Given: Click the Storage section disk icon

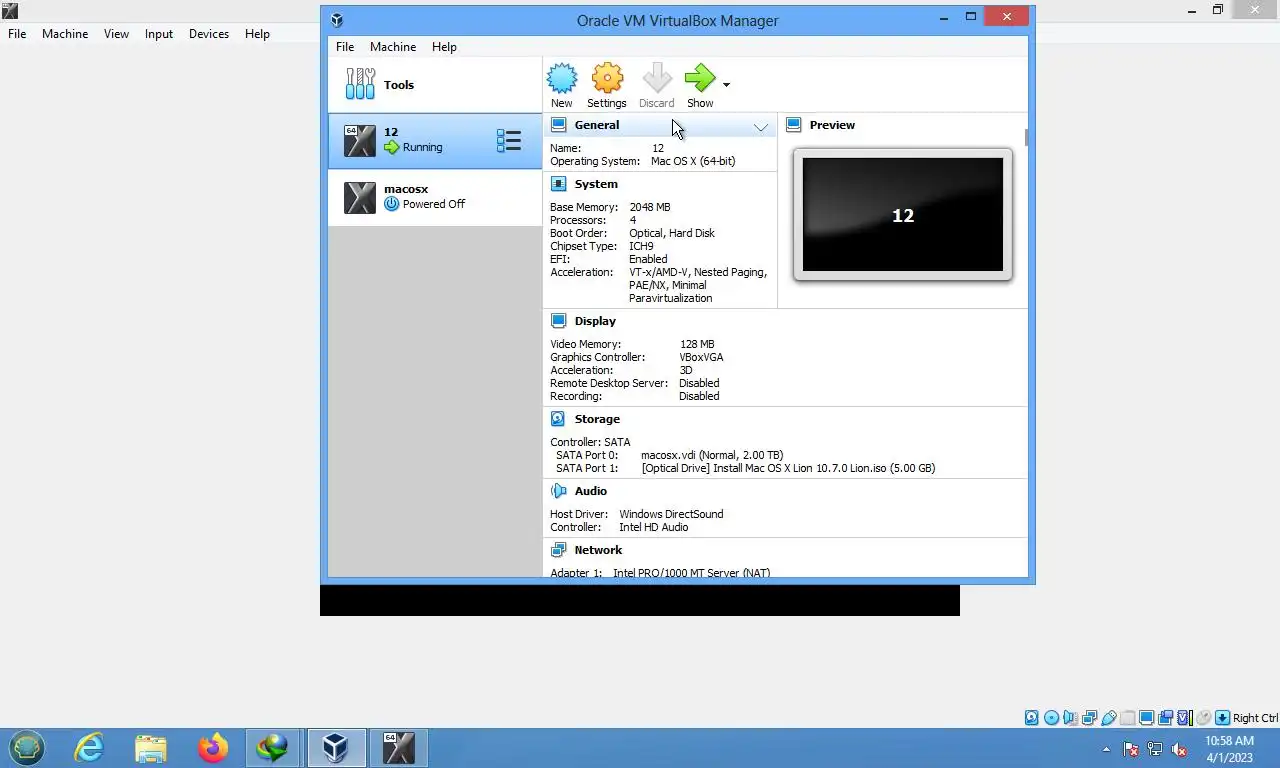Looking at the screenshot, I should (558, 419).
